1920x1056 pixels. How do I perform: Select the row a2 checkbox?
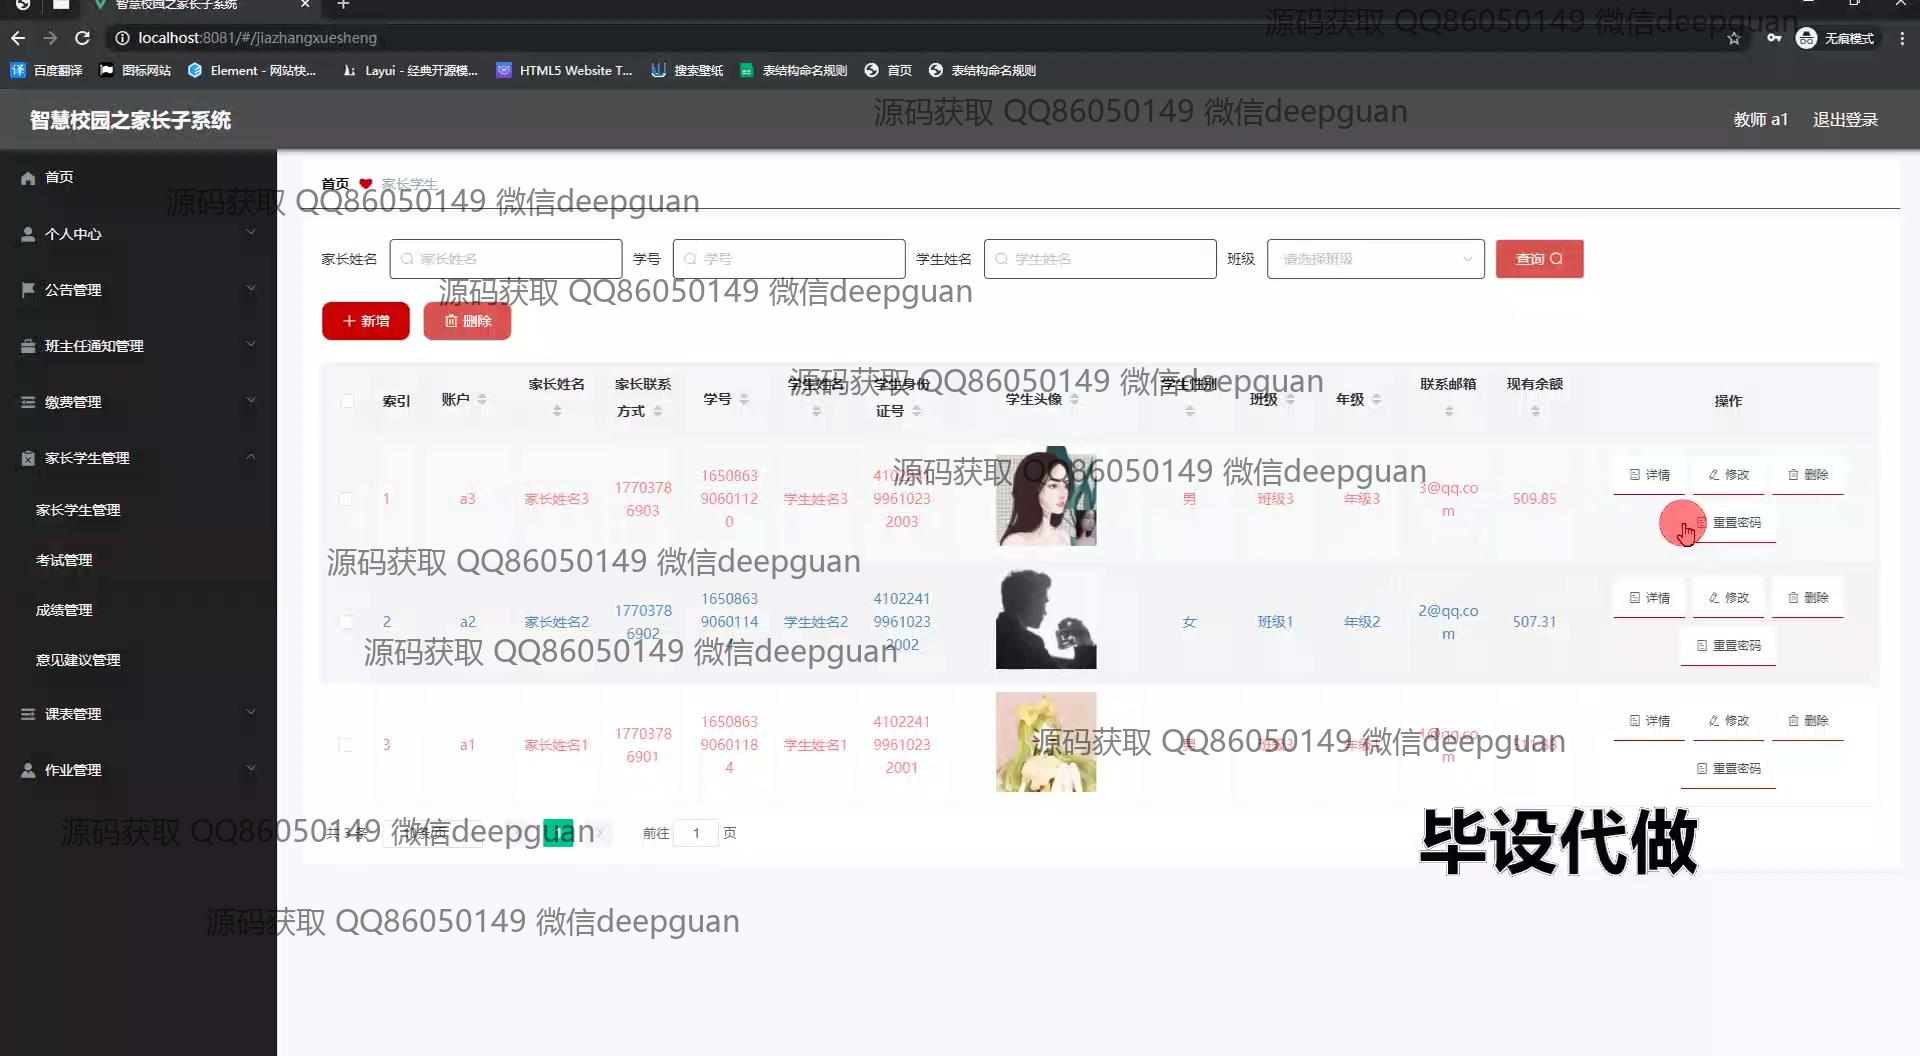pos(346,622)
